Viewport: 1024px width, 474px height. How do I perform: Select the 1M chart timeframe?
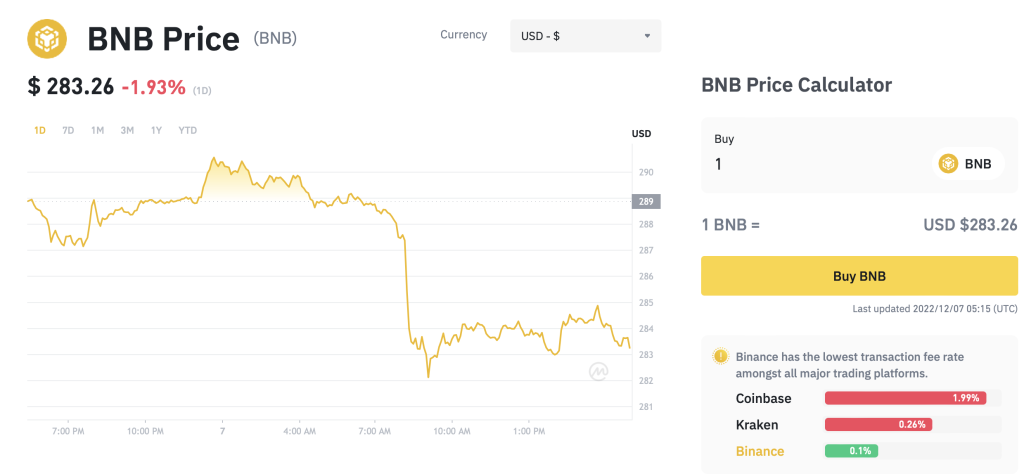pos(97,131)
